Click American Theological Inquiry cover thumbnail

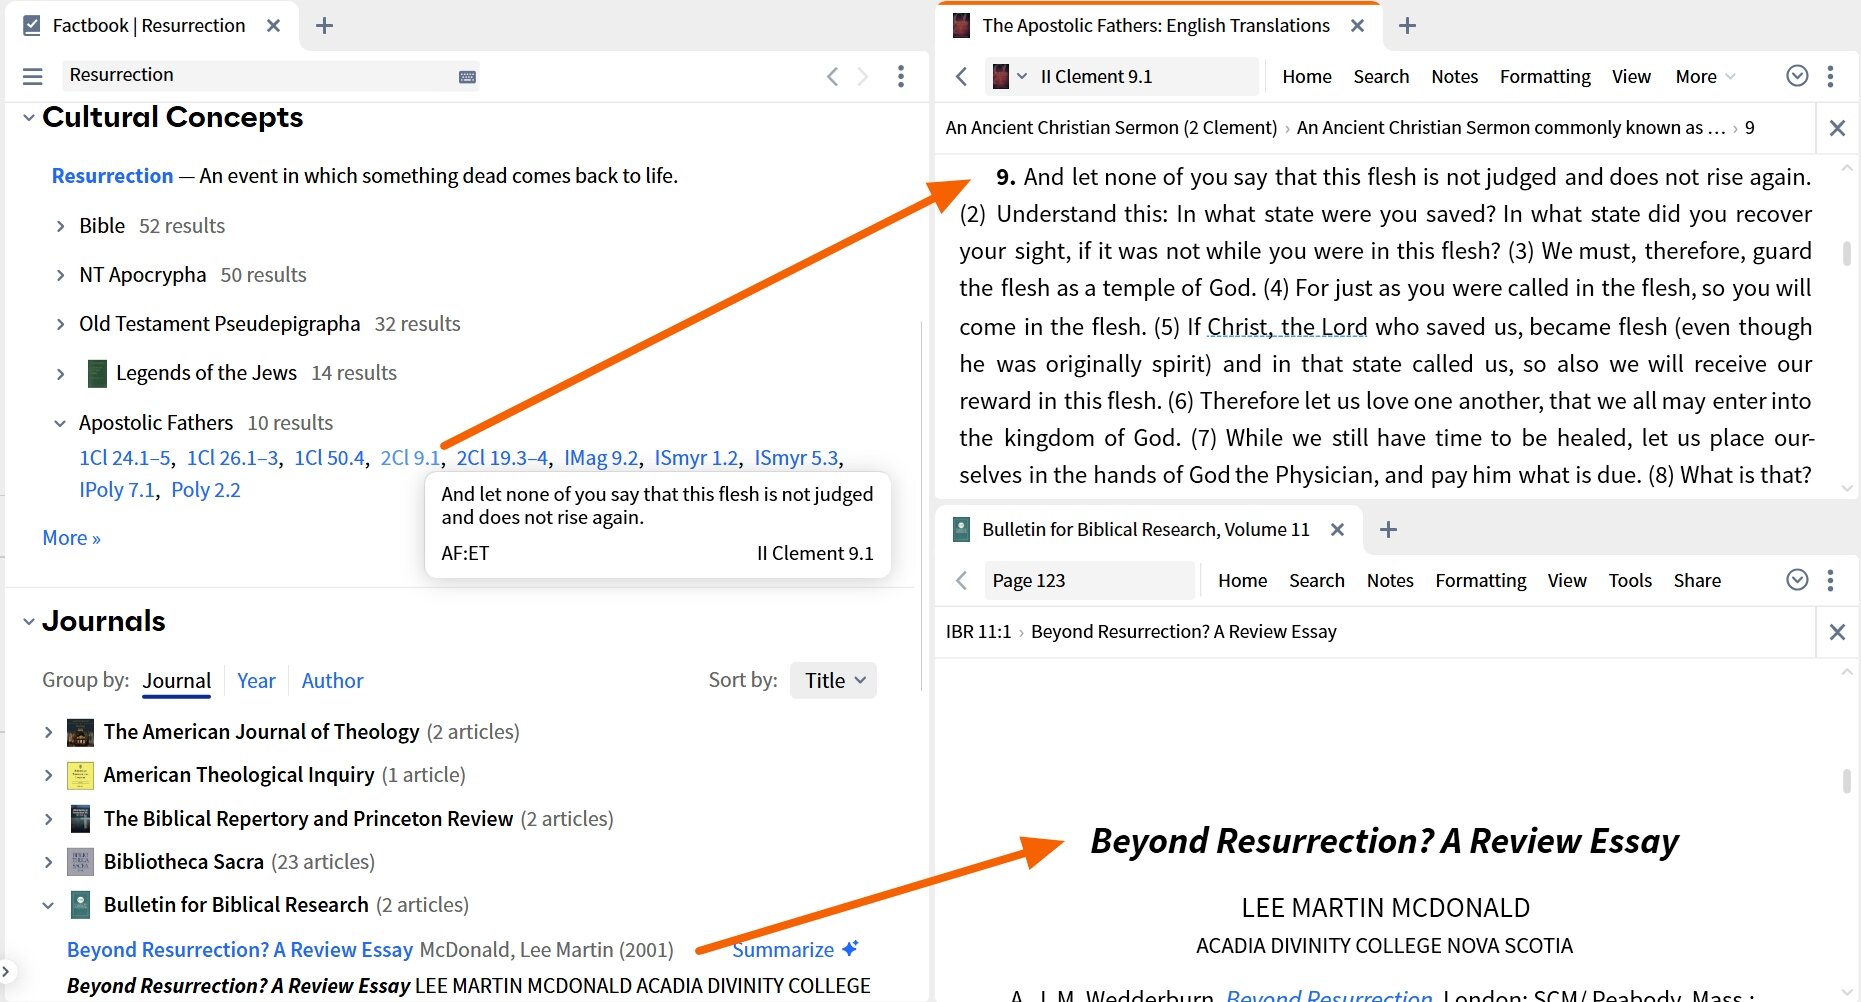point(80,776)
